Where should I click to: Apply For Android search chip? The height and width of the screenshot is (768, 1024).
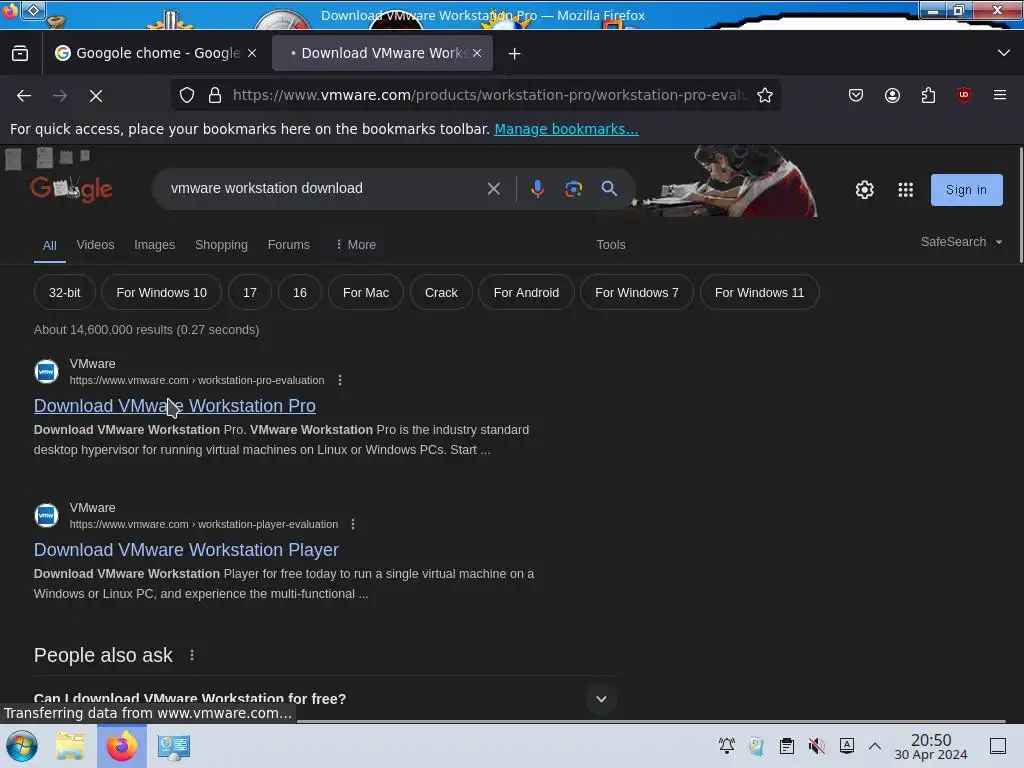526,293
